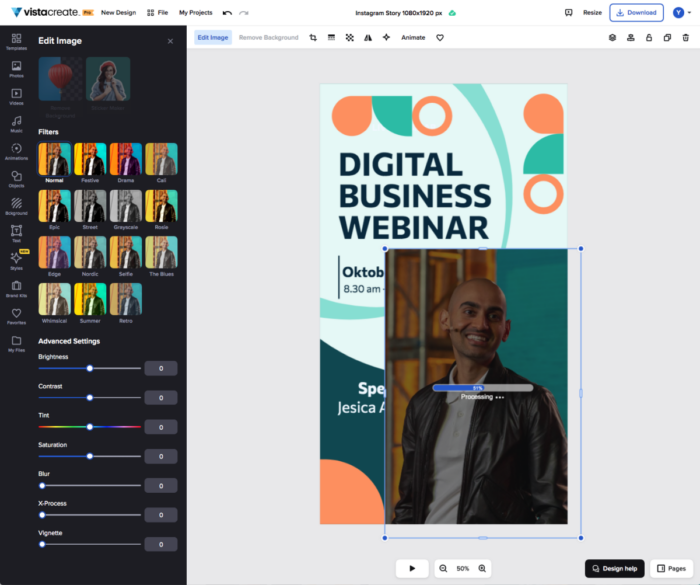700x585 pixels.
Task: Open the File menu
Action: click(157, 13)
